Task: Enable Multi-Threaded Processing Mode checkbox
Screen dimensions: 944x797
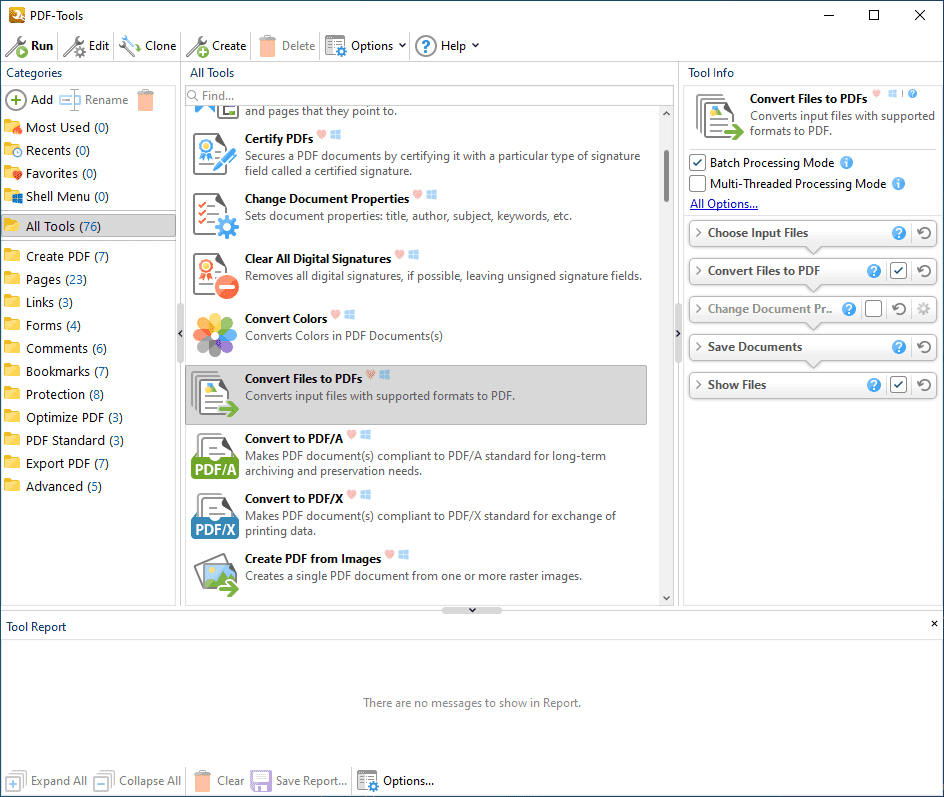Action: (x=697, y=184)
